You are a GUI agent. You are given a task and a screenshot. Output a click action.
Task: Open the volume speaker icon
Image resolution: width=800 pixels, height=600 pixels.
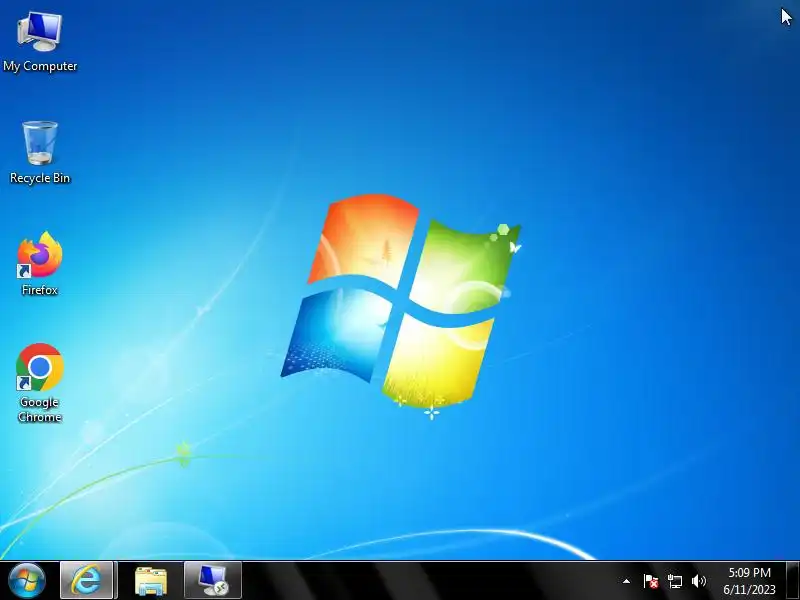(x=698, y=581)
